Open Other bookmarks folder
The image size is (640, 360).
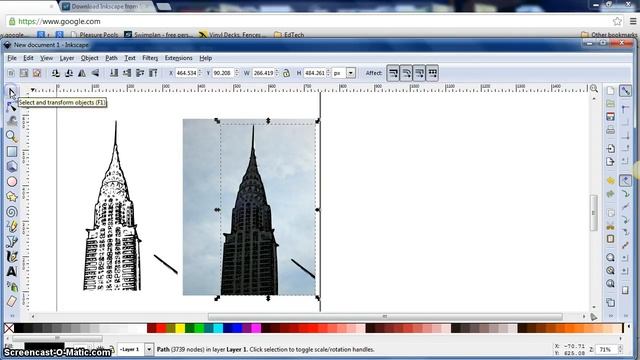609,35
